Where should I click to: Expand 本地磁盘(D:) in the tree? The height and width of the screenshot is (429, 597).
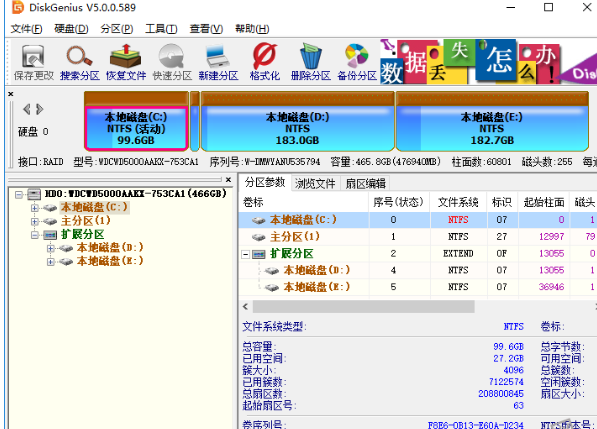pos(51,248)
